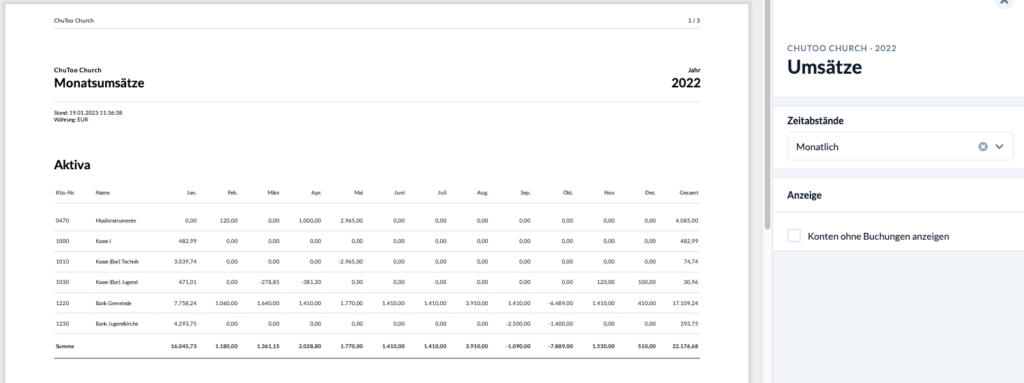
Task: Click the Anzeige section header
Action: tap(804, 195)
